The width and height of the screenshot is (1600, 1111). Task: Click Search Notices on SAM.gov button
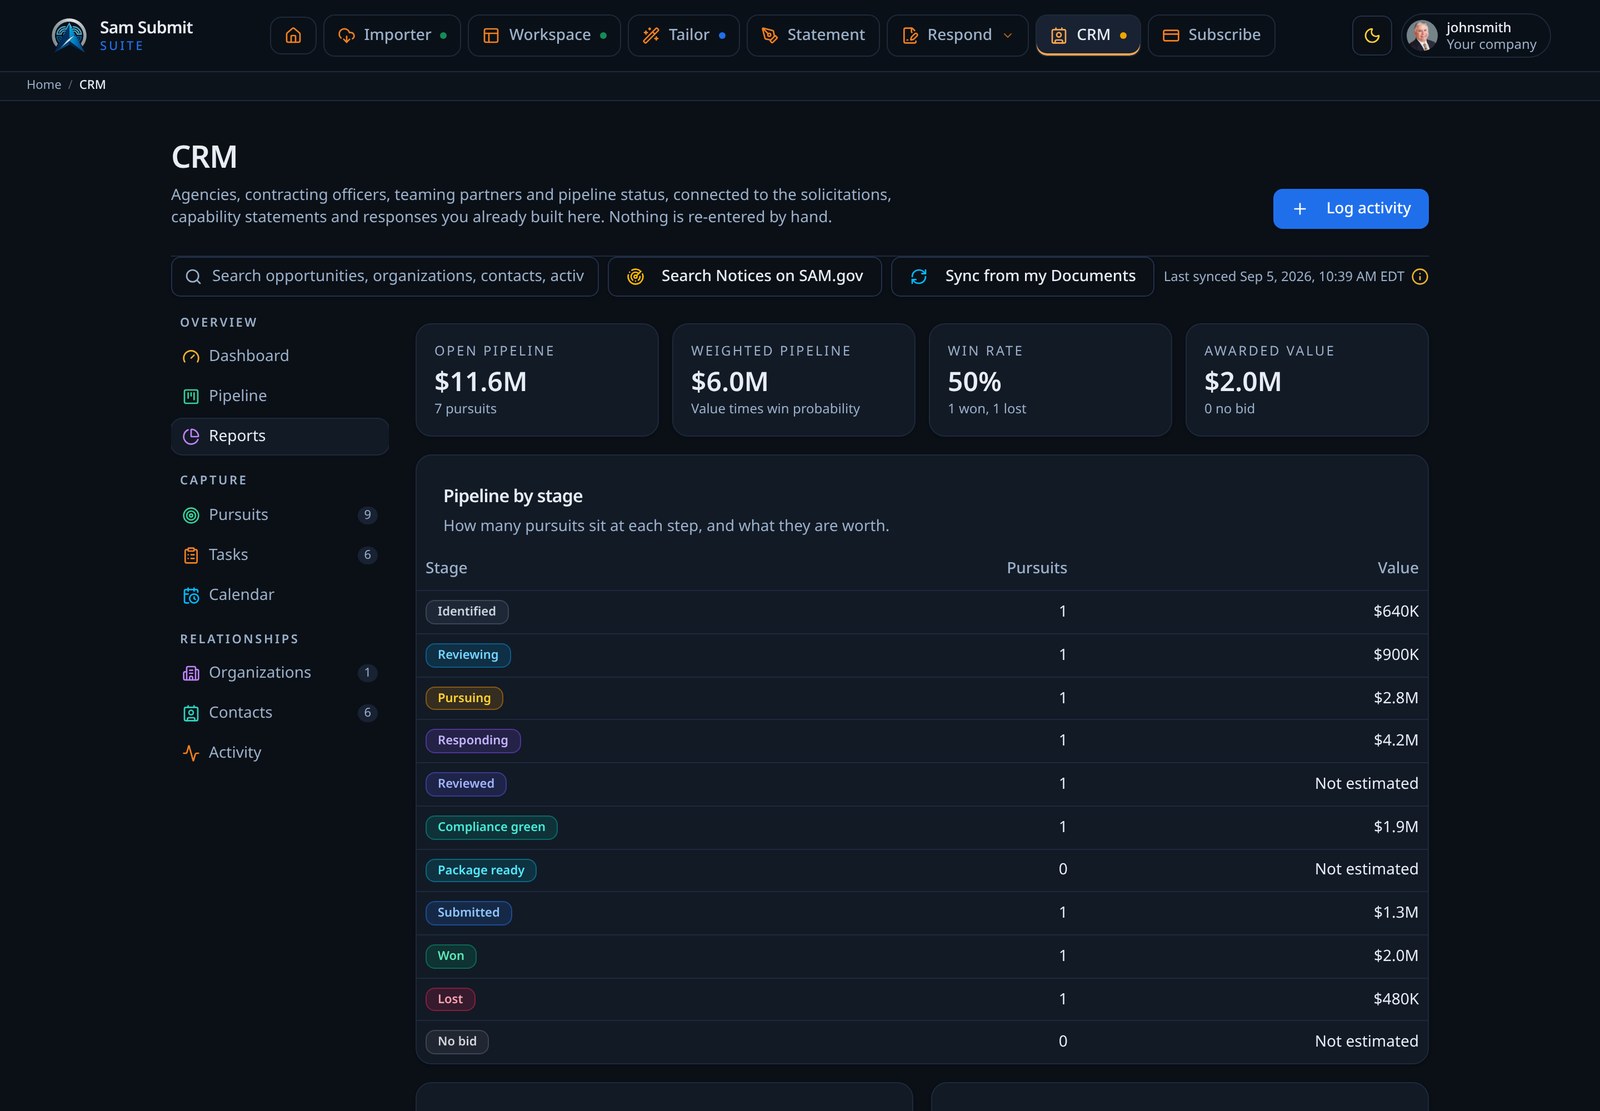745,277
